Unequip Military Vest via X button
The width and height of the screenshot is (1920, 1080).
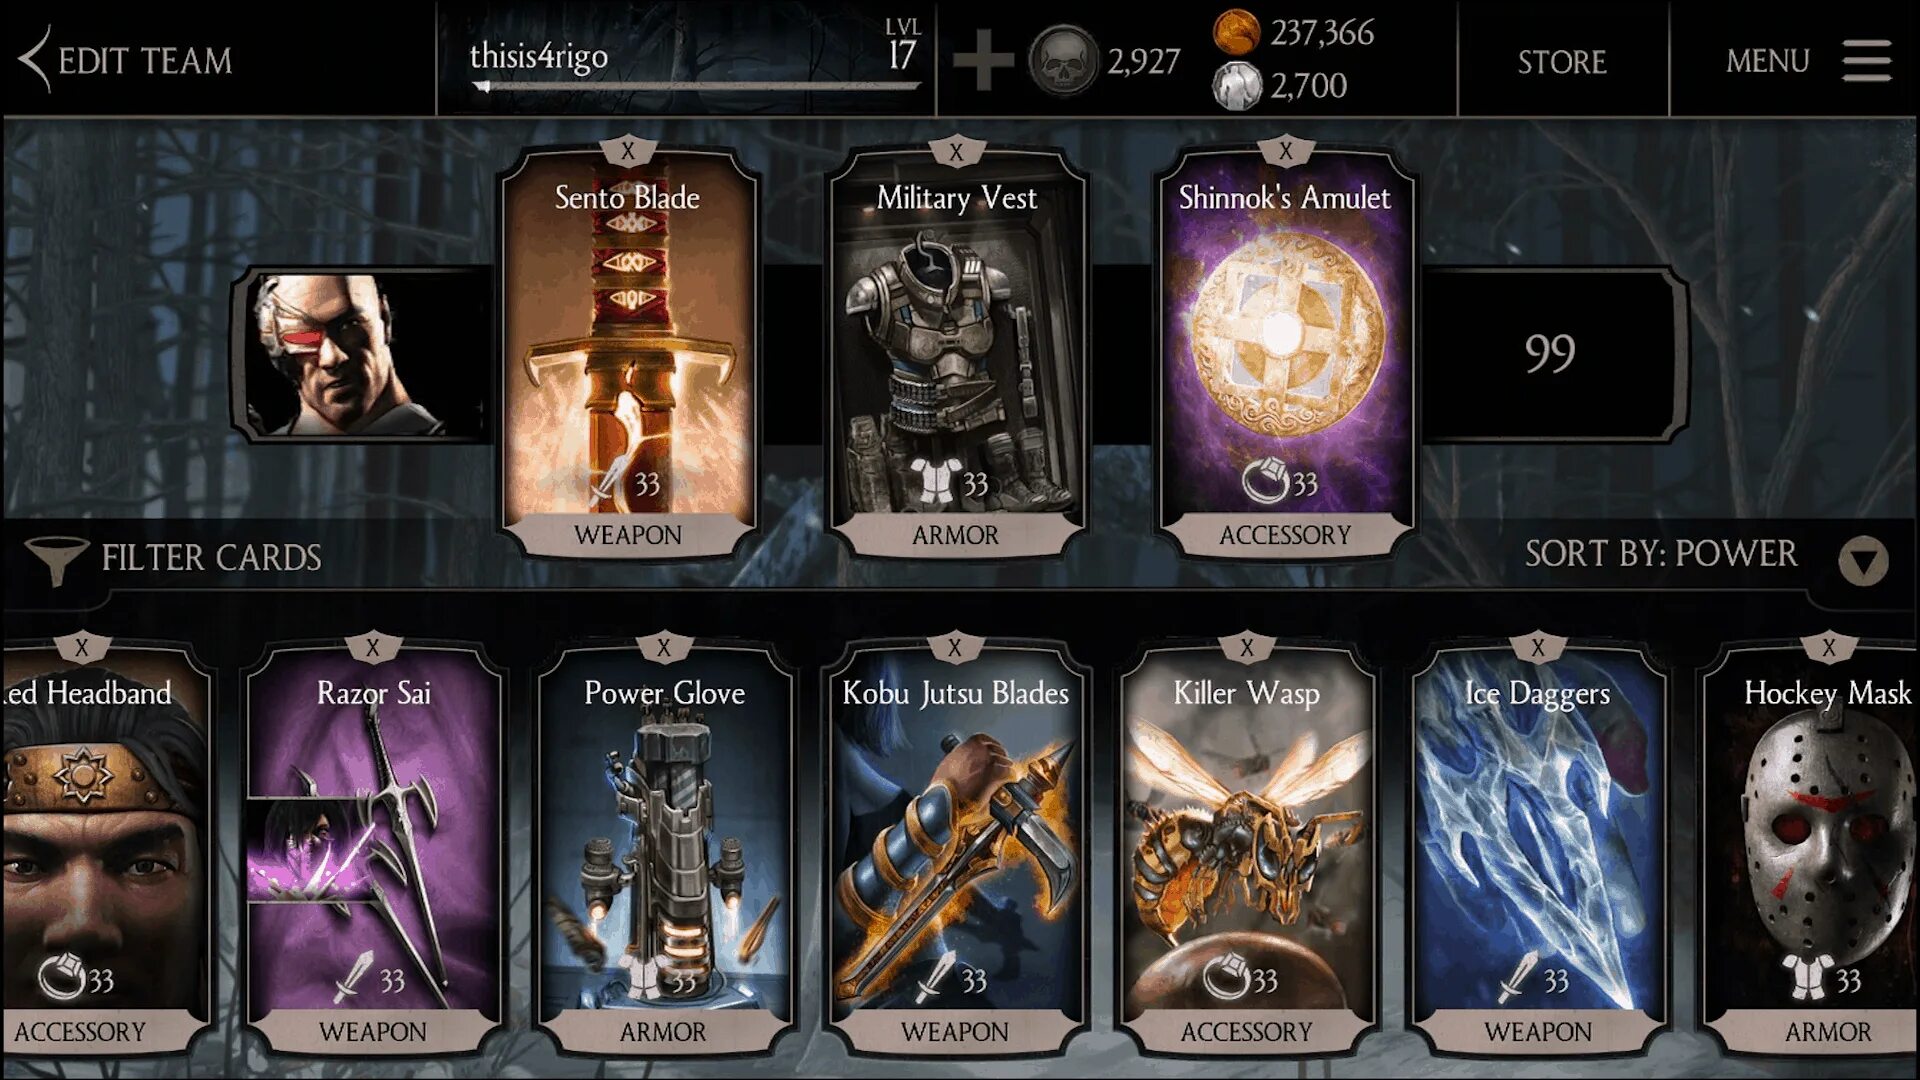[956, 152]
